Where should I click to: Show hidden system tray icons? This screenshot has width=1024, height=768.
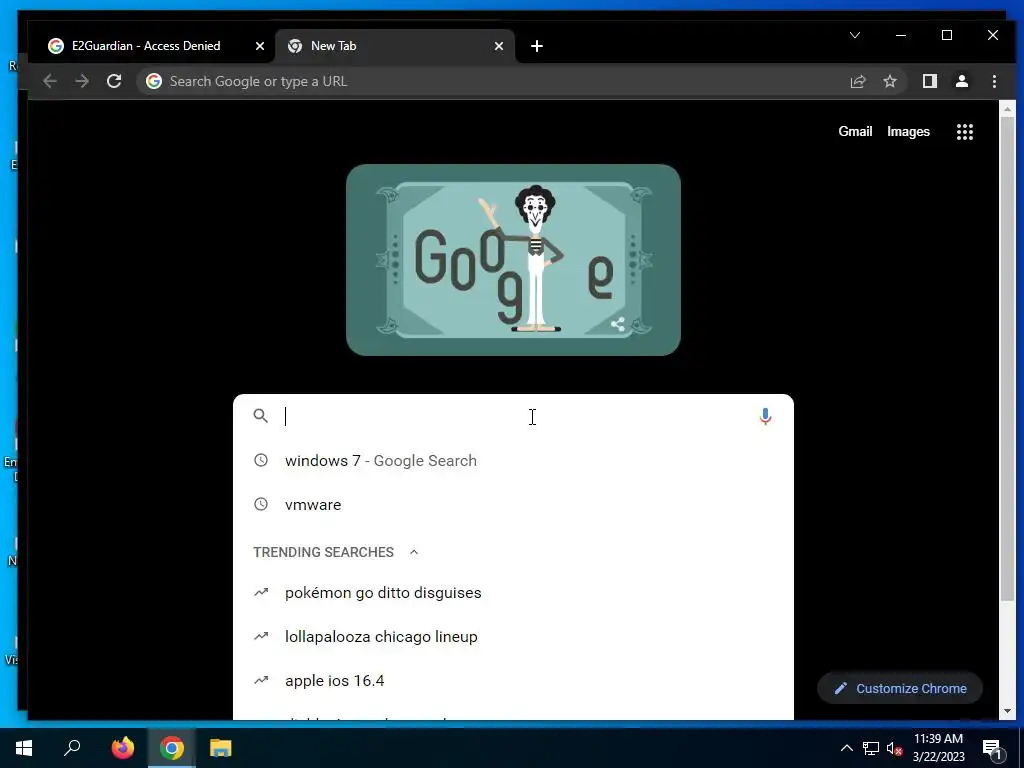[x=846, y=748]
